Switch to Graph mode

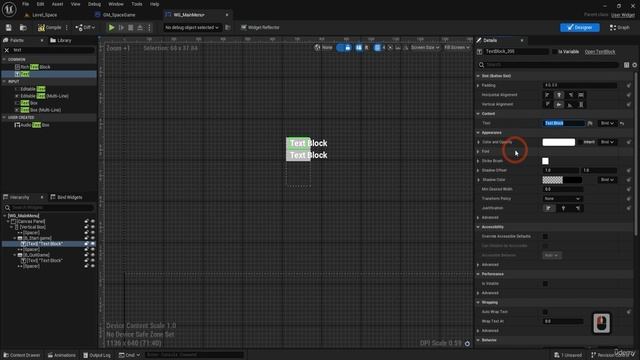pos(619,27)
